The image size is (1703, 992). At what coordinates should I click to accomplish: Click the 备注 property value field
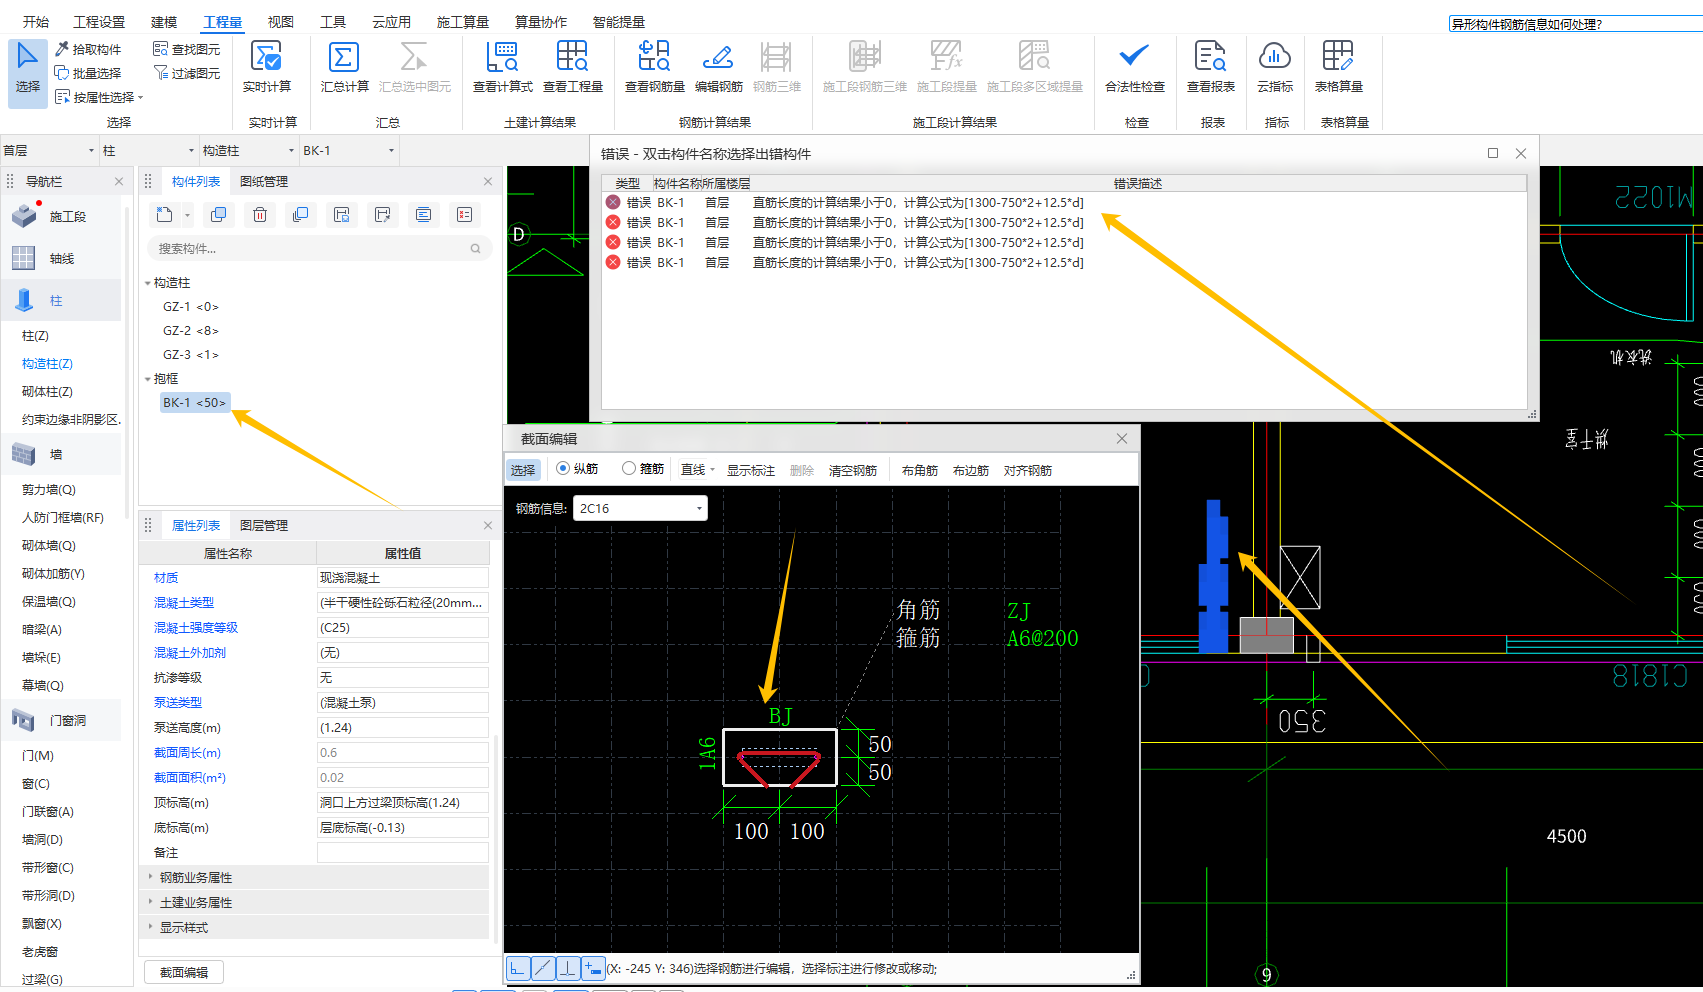(403, 852)
